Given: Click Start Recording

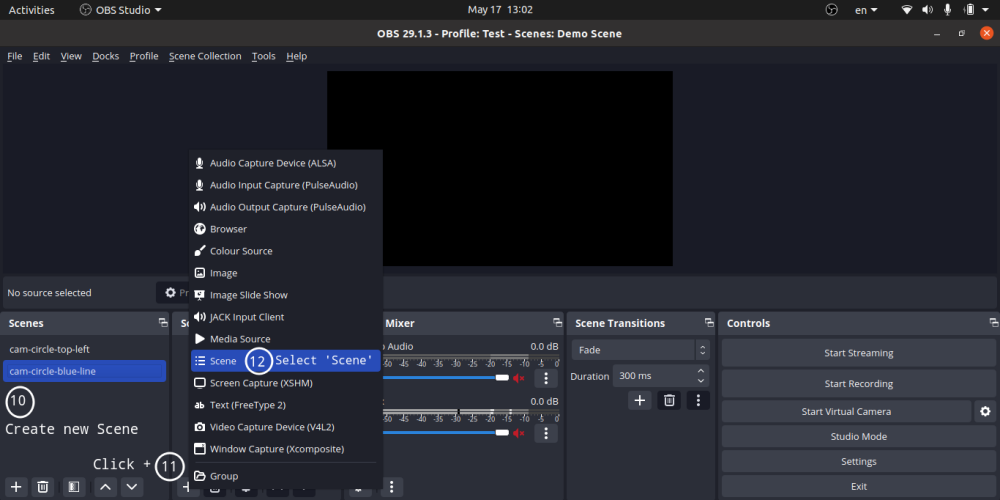Looking at the screenshot, I should click(858, 384).
